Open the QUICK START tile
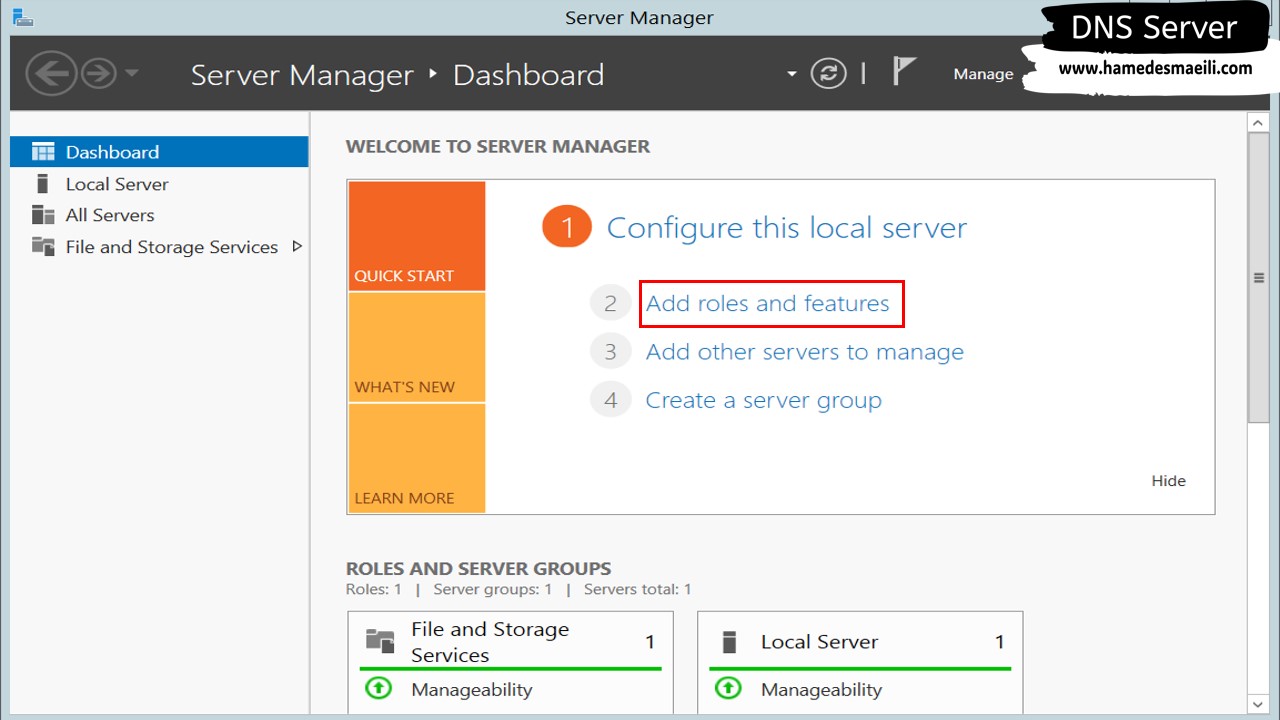This screenshot has height=720, width=1280. point(417,236)
